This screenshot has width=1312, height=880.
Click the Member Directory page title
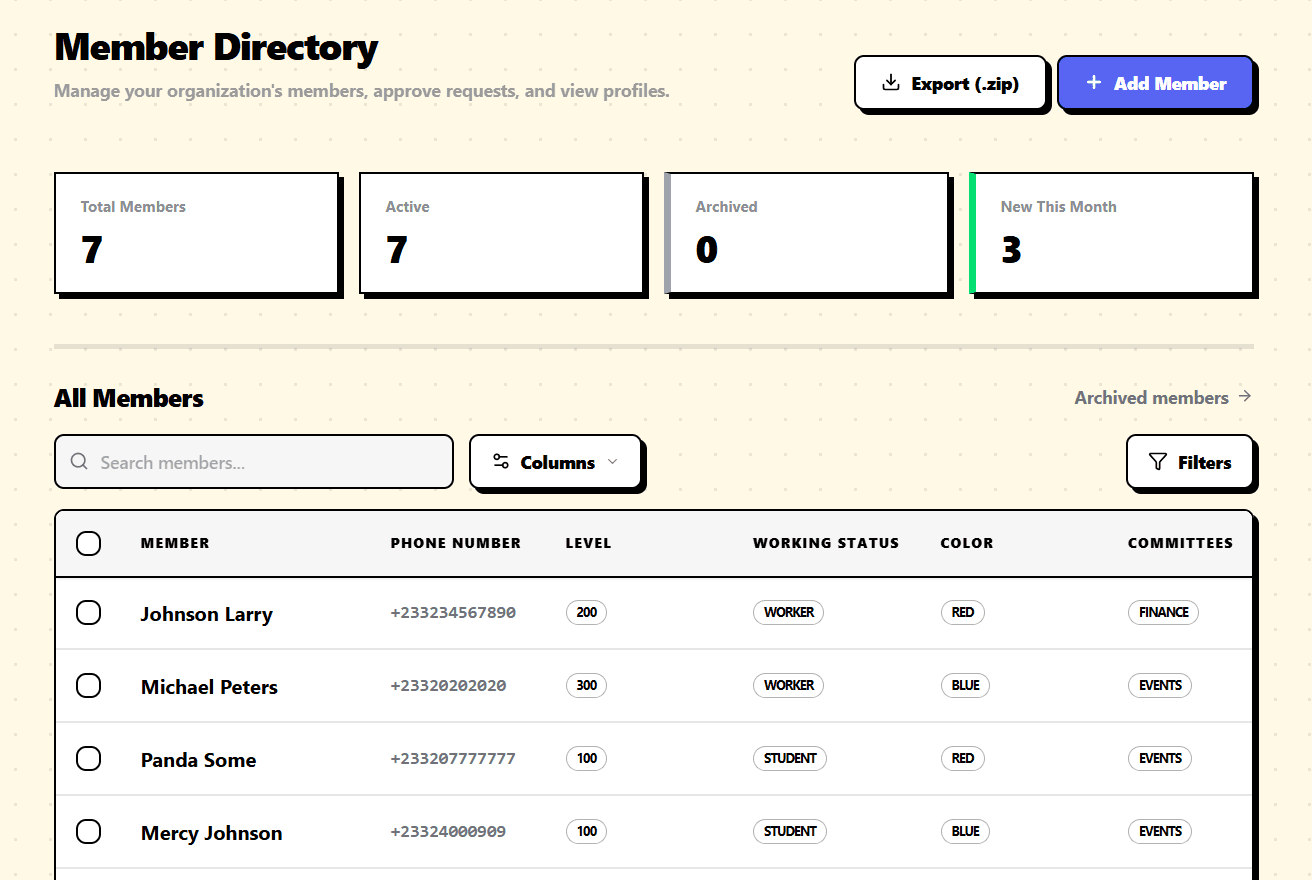click(216, 47)
